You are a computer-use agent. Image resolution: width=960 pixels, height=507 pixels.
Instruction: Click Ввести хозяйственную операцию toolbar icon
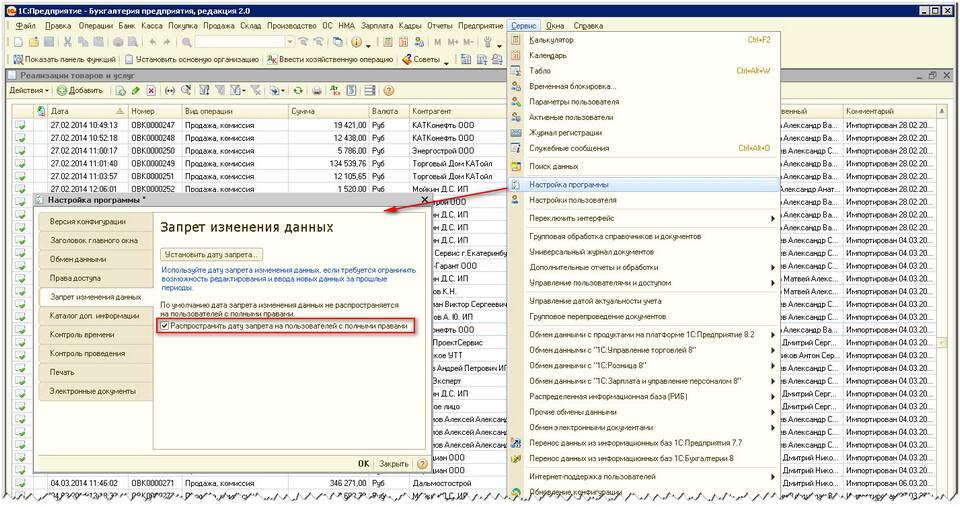271,60
